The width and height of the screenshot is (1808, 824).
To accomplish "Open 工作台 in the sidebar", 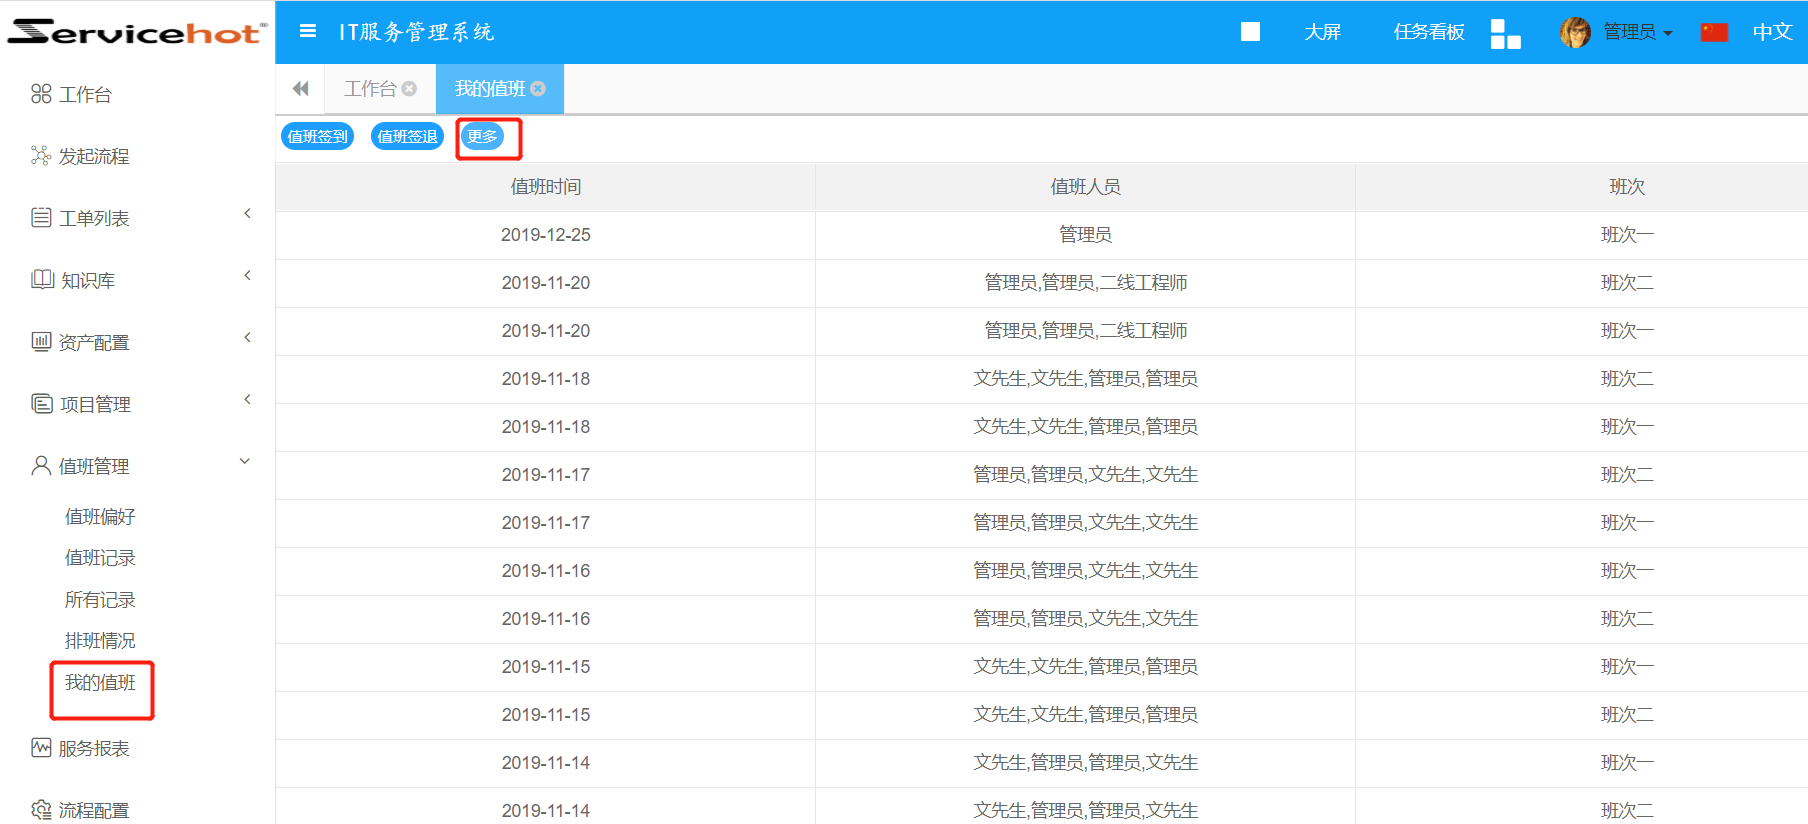I will coord(85,95).
